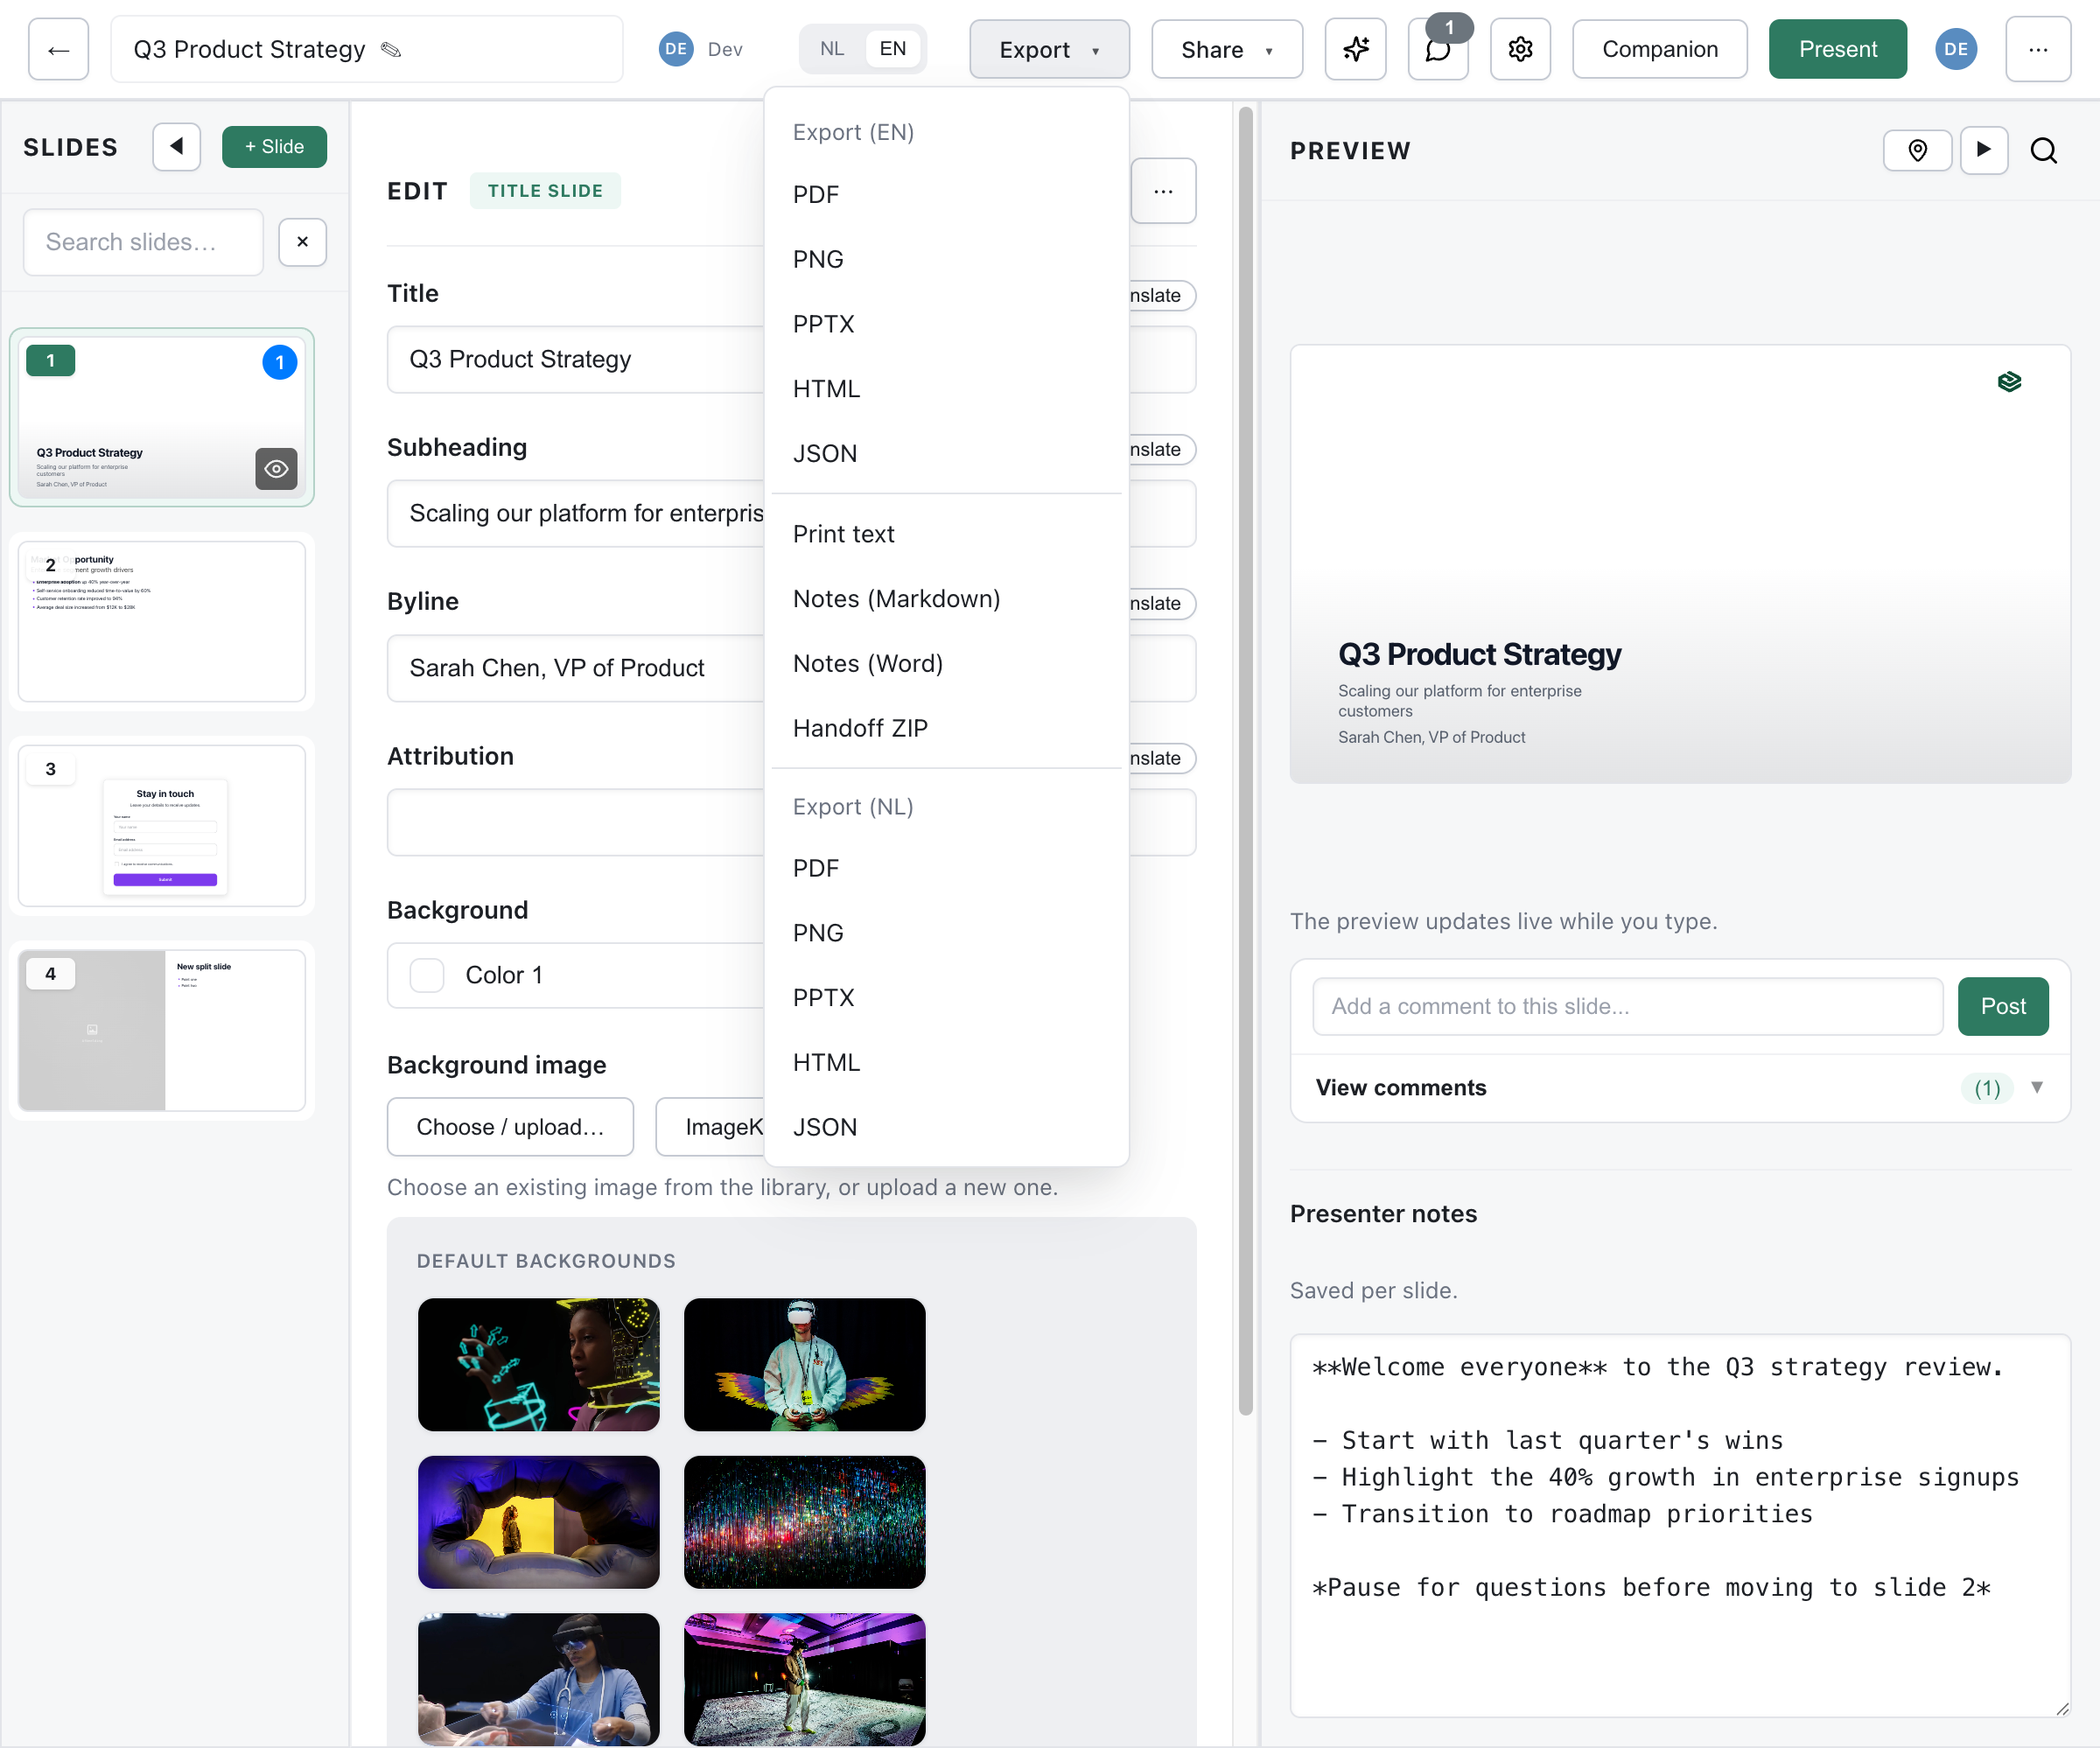Select Notes (Word) export
The width and height of the screenshot is (2100, 1748).
click(946, 664)
